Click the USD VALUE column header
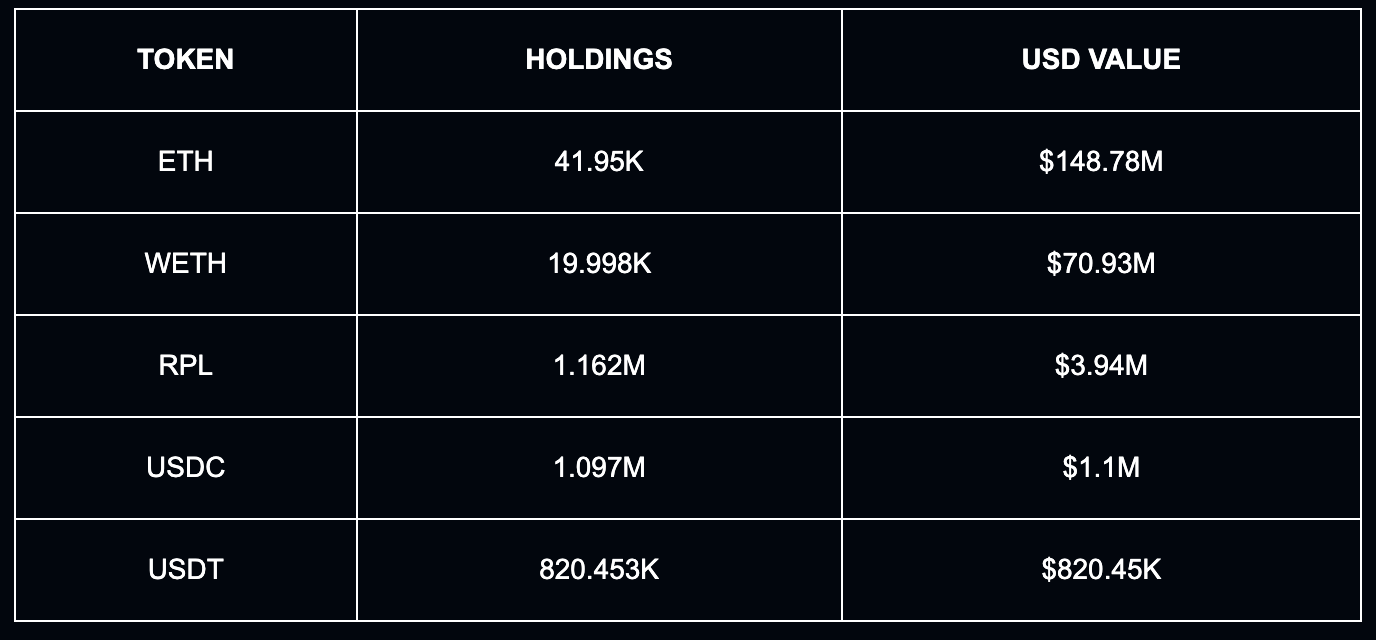Image resolution: width=1376 pixels, height=640 pixels. (x=1101, y=59)
